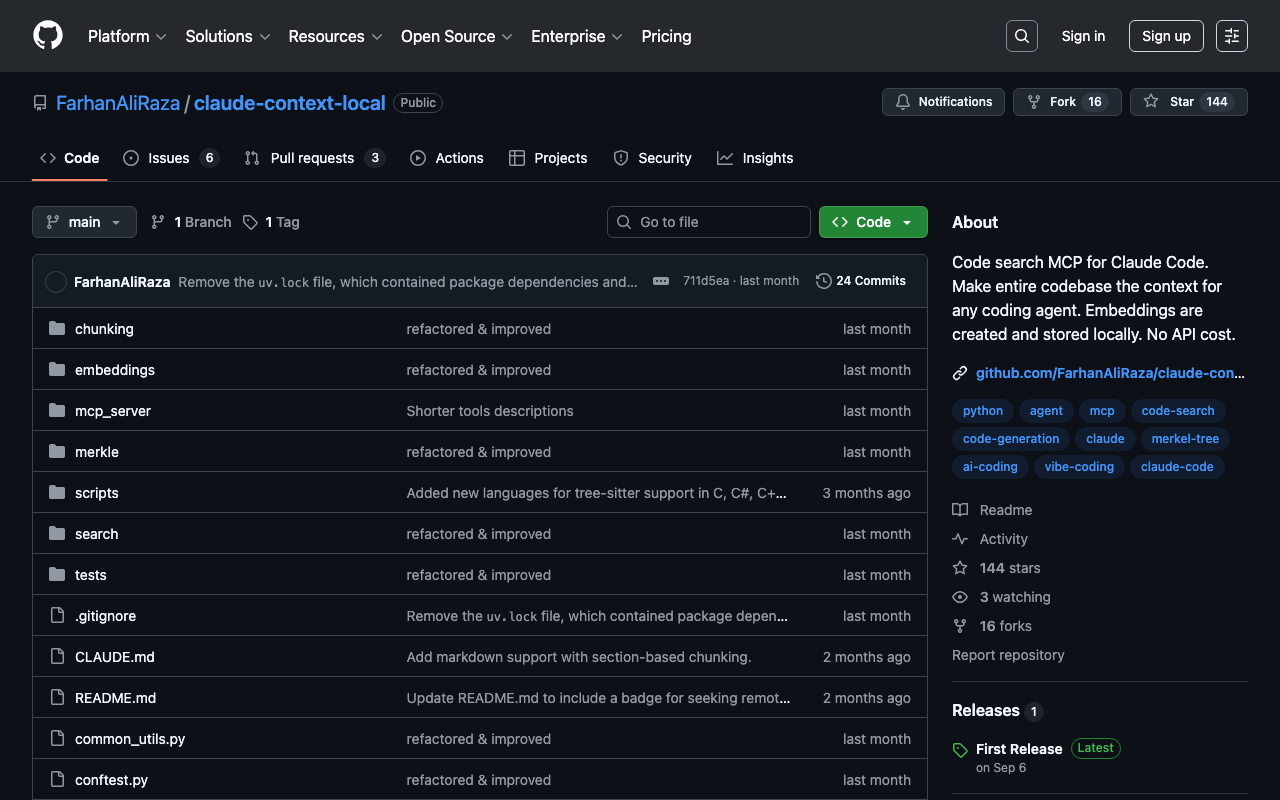This screenshot has width=1280, height=800.
Task: Expand the Platform menu in header
Action: coord(127,36)
